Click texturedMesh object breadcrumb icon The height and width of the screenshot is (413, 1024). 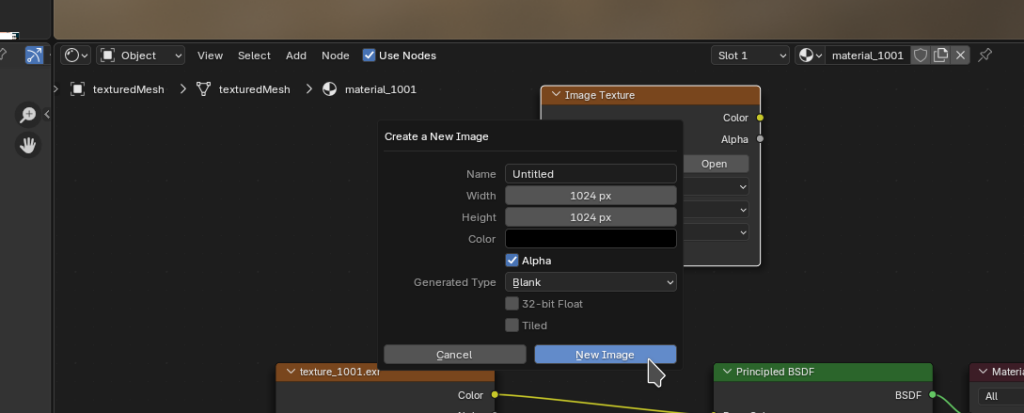[78, 90]
